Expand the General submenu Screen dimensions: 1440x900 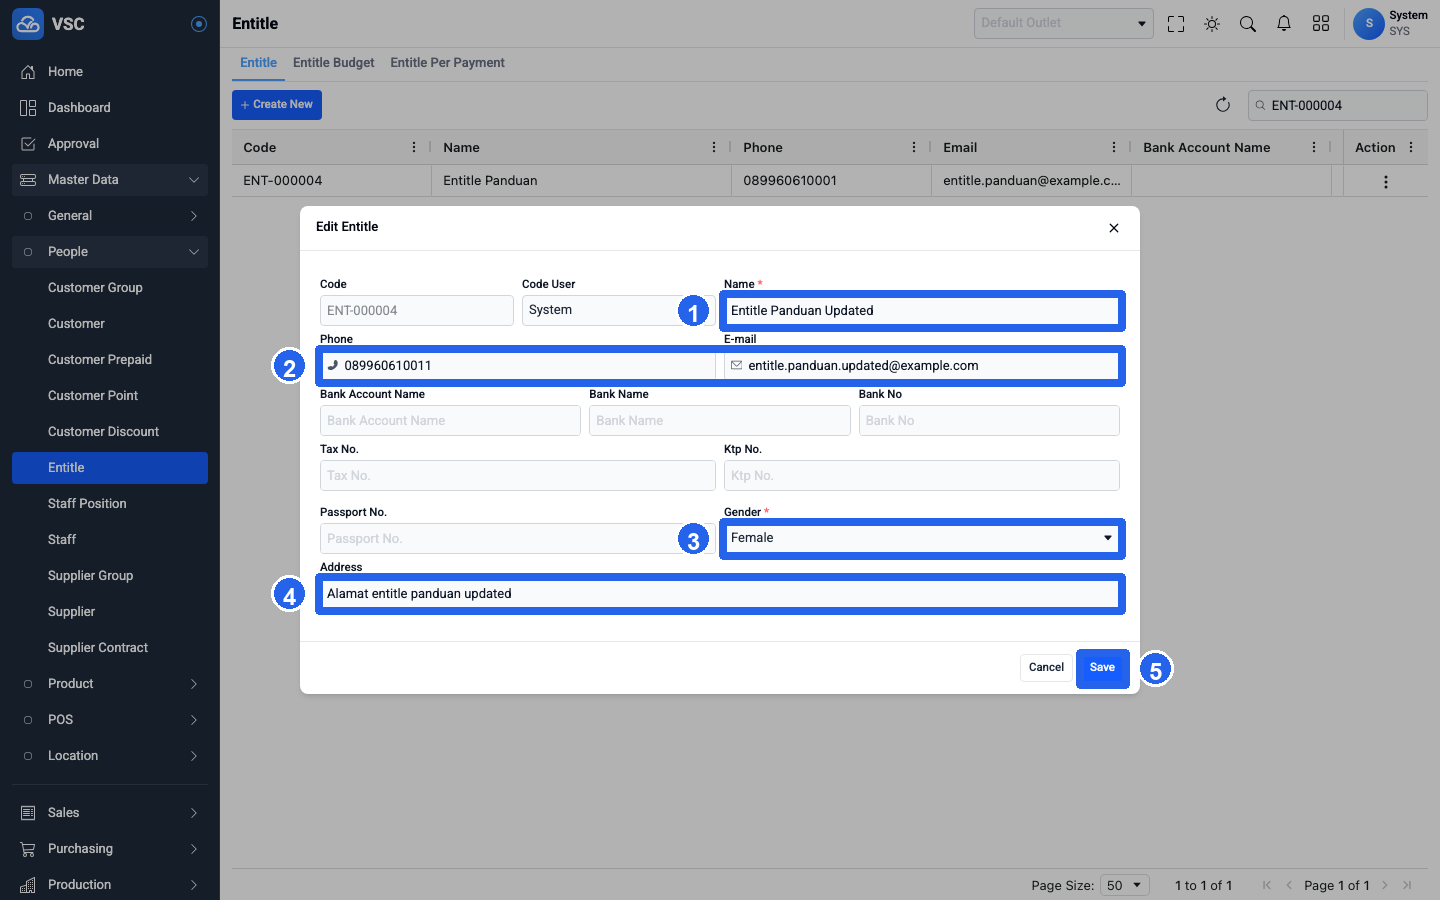coord(110,216)
